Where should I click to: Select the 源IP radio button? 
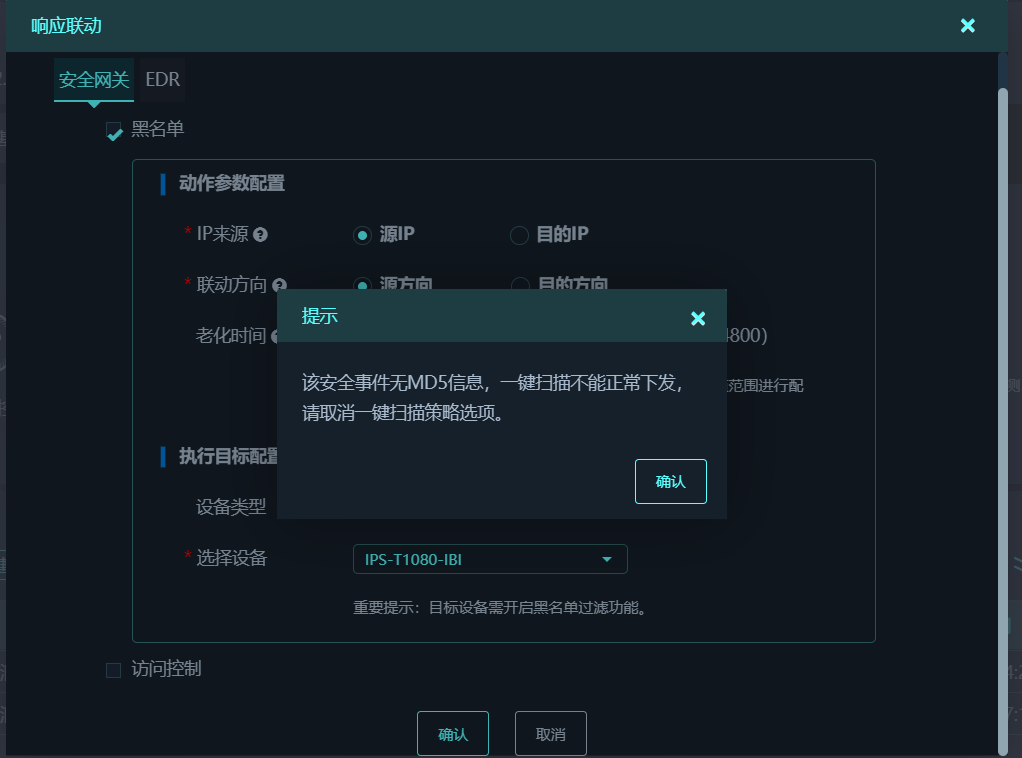pyautogui.click(x=362, y=235)
